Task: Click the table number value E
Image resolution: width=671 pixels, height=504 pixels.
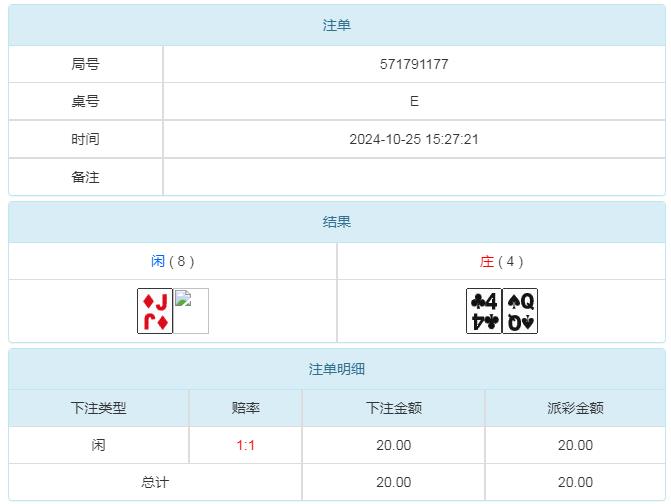Action: tap(414, 102)
